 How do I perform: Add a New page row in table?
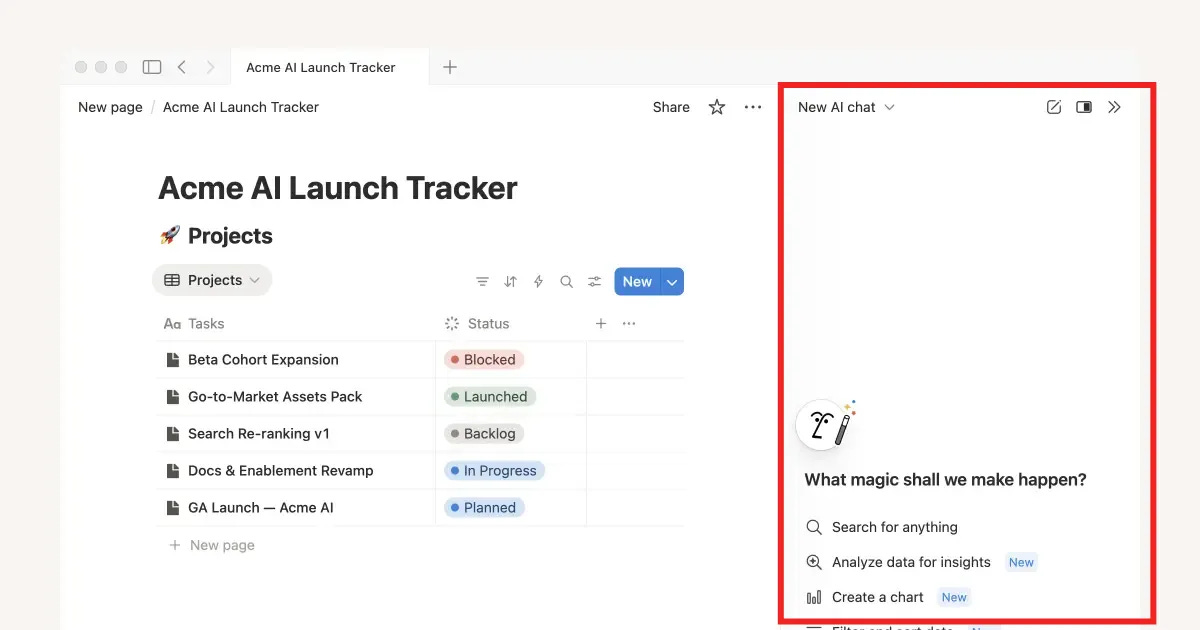click(212, 545)
